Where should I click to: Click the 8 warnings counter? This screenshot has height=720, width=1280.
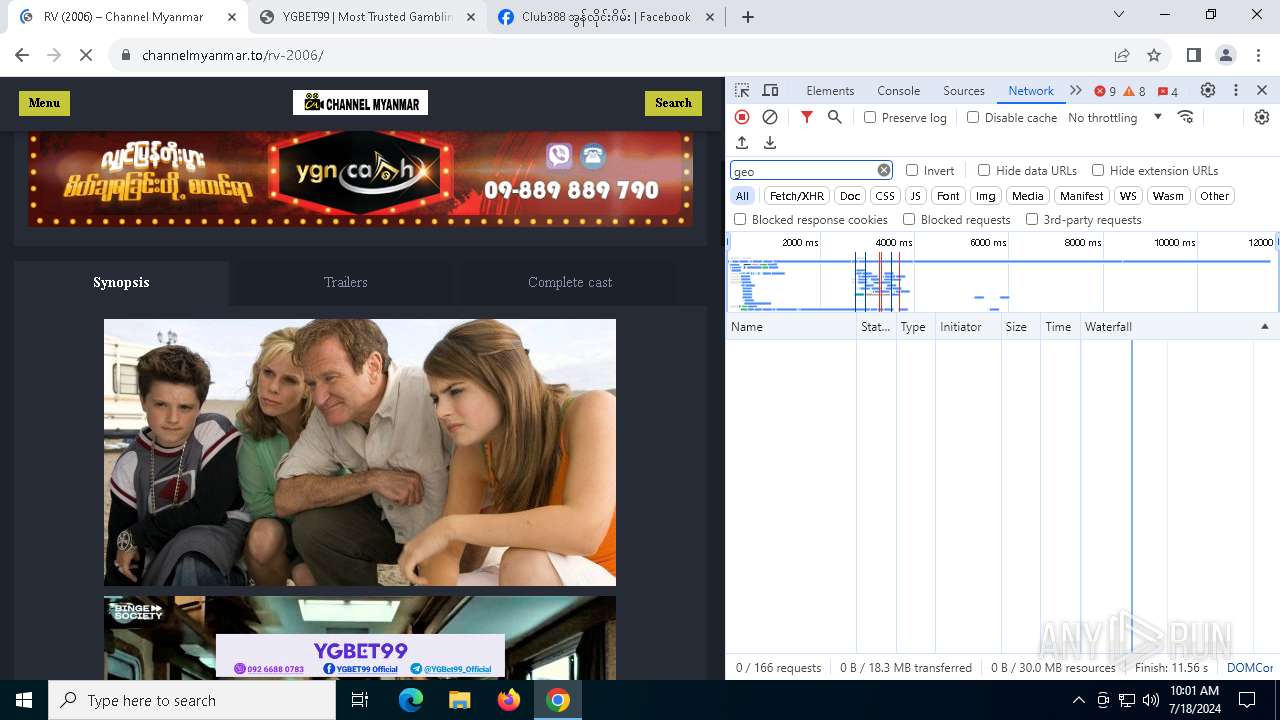tap(1135, 91)
